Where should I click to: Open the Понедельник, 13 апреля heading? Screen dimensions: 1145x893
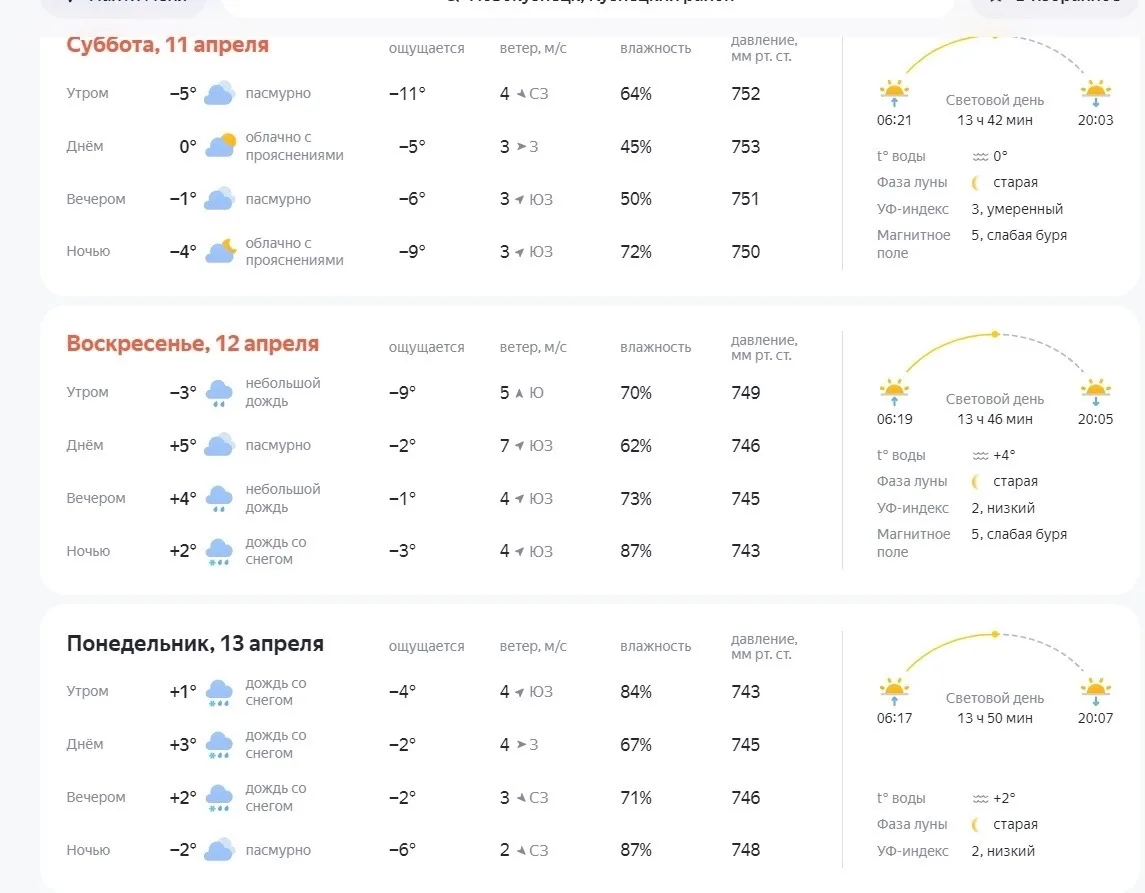(x=195, y=643)
